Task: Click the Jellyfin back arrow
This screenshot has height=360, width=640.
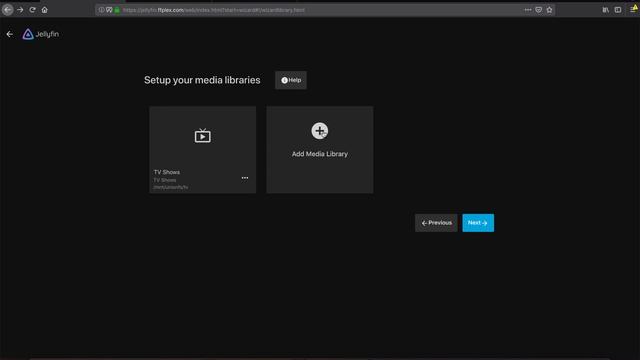Action: [10, 34]
